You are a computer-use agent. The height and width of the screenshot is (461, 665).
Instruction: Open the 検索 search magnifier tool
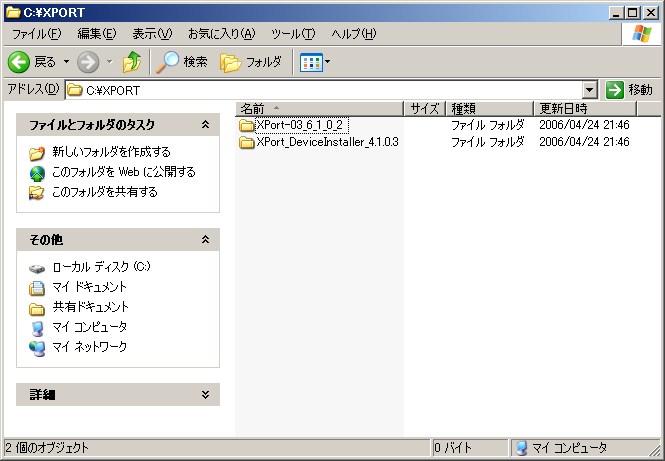click(x=181, y=62)
